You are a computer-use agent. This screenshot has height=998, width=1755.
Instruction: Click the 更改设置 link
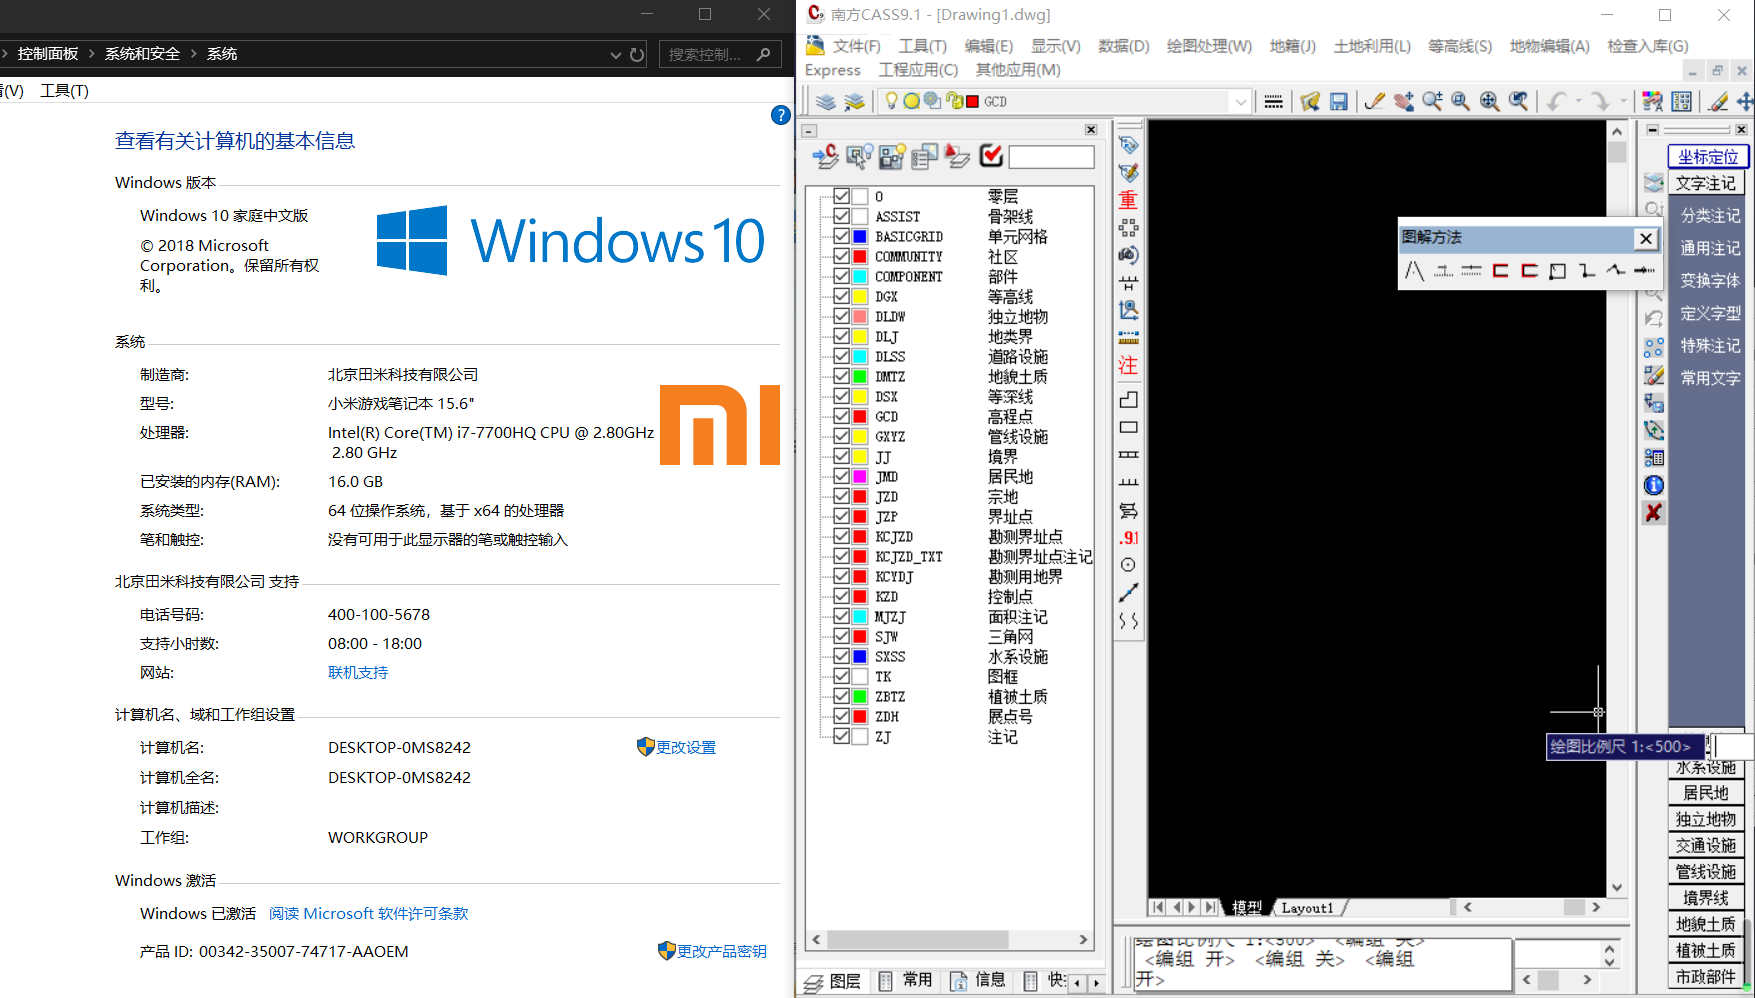click(x=686, y=748)
